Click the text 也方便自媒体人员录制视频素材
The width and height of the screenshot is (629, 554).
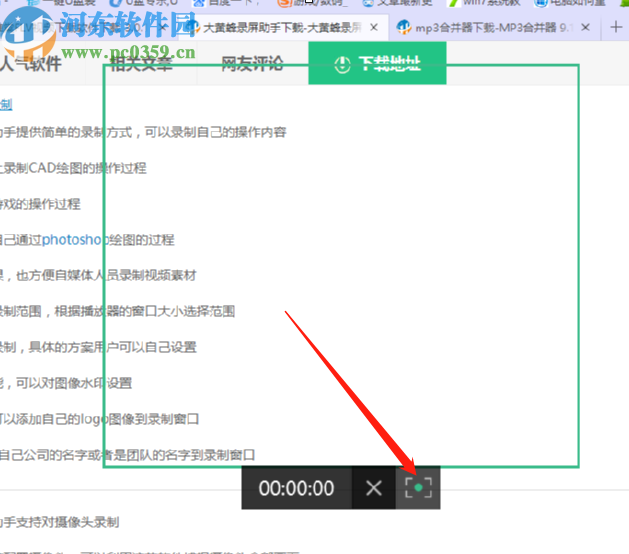point(106,276)
